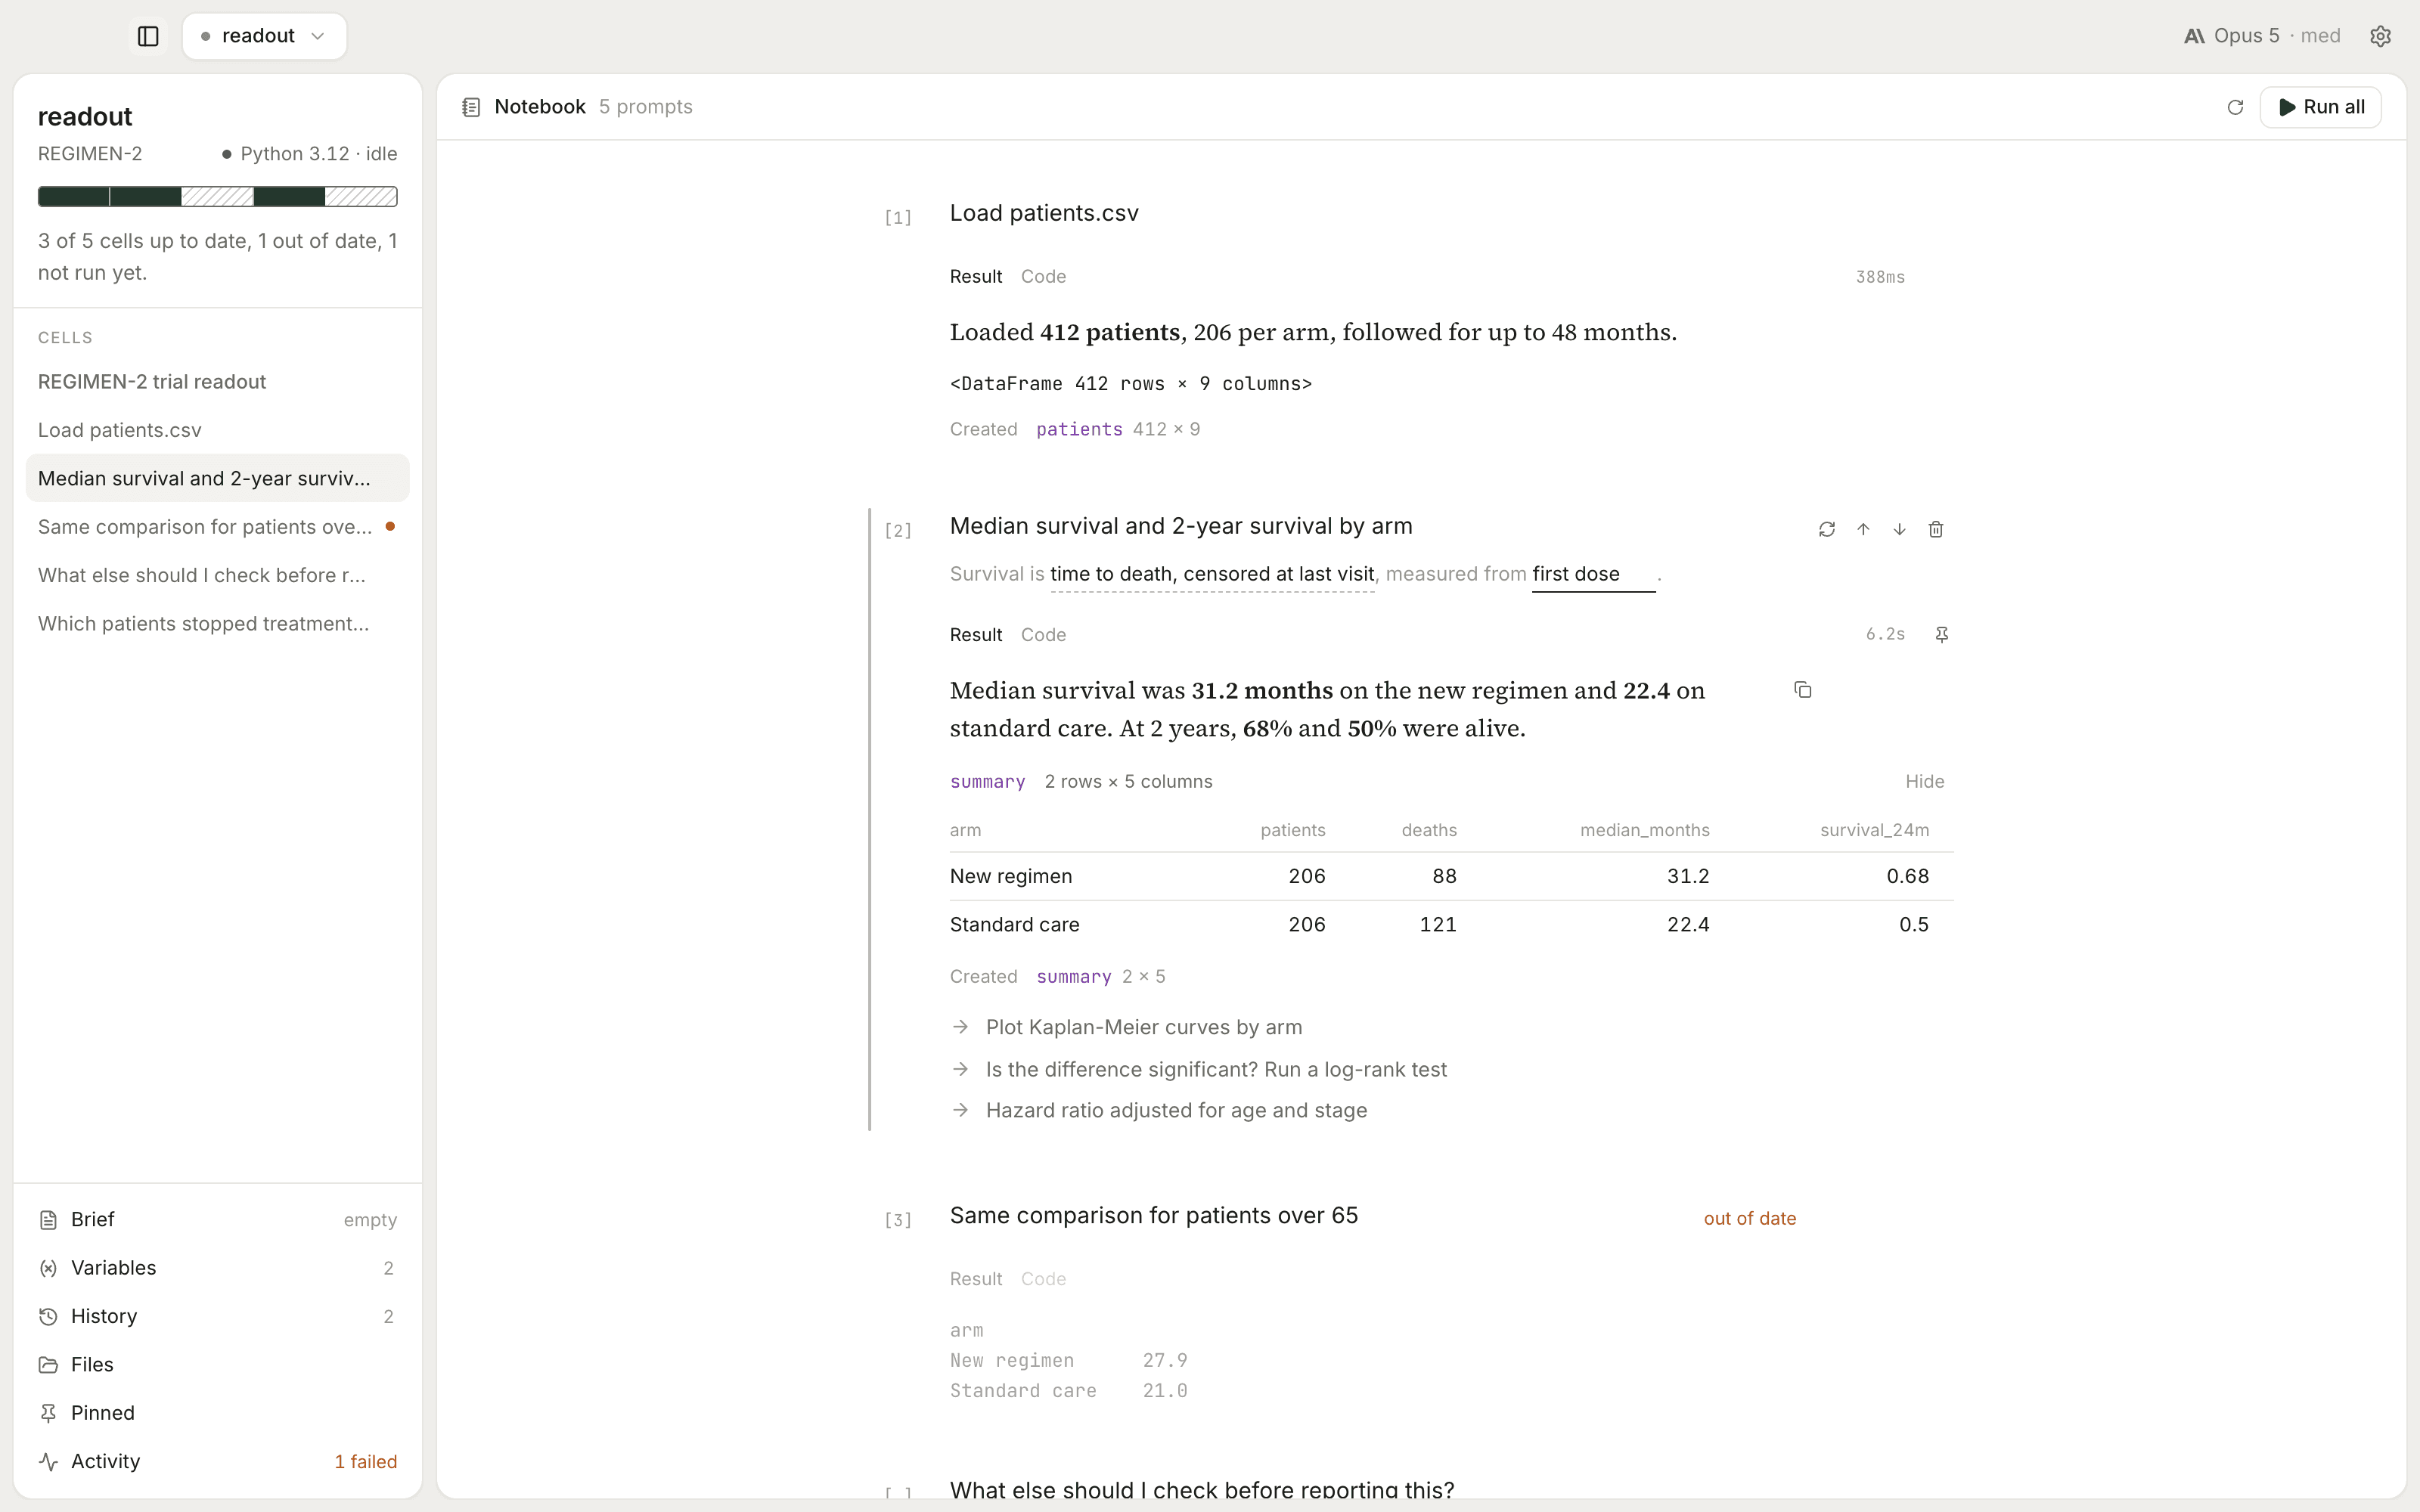Viewport: 2420px width, 1512px height.
Task: Click the 'out of date' label on cell 3
Action: 1749,1218
